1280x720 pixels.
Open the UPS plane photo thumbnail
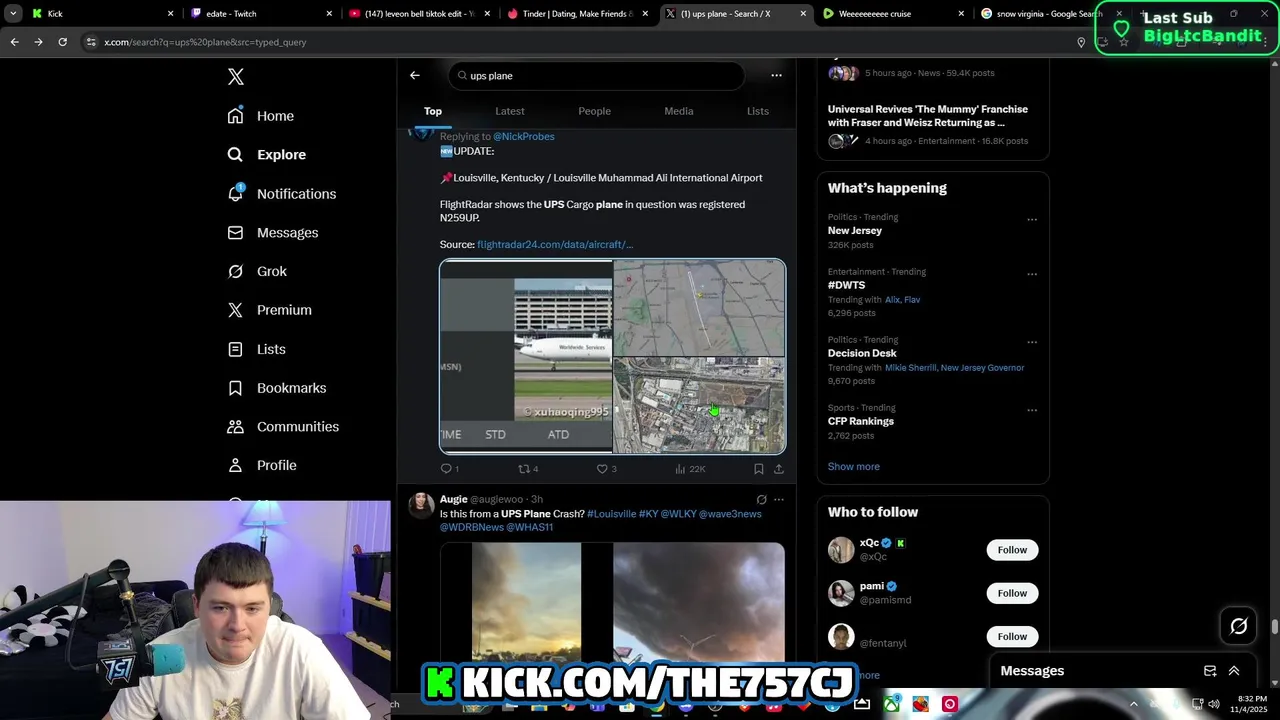(526, 356)
